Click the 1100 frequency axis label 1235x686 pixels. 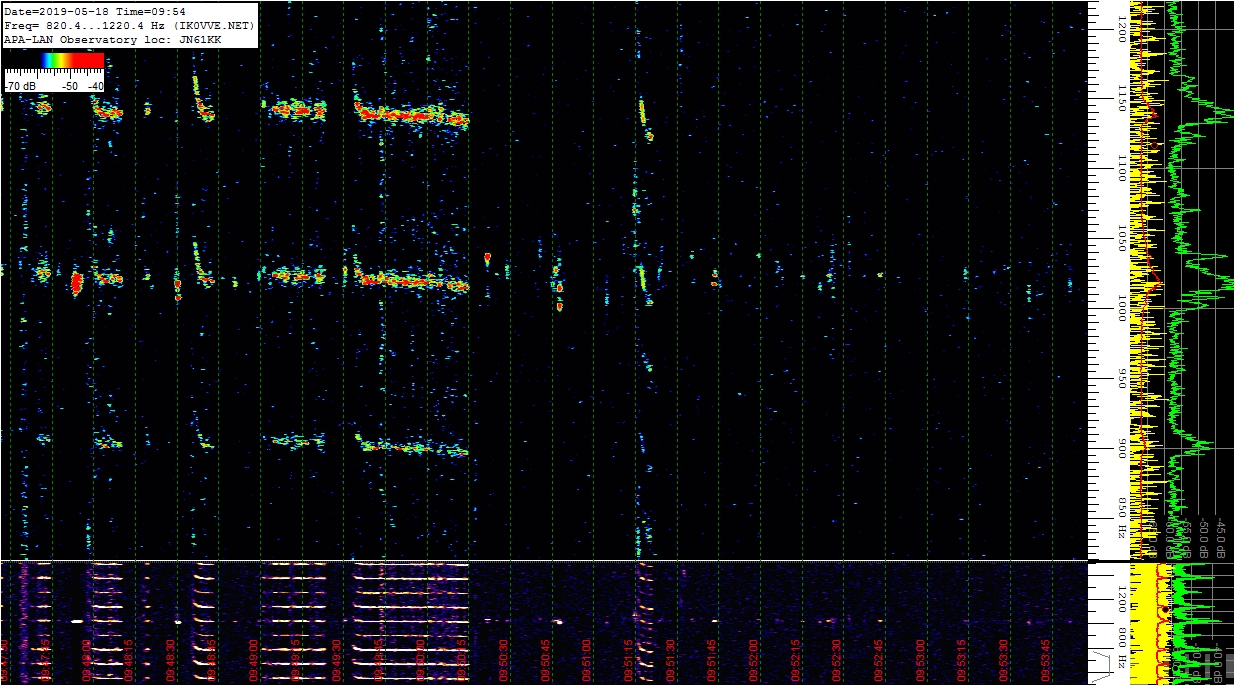click(x=1122, y=168)
